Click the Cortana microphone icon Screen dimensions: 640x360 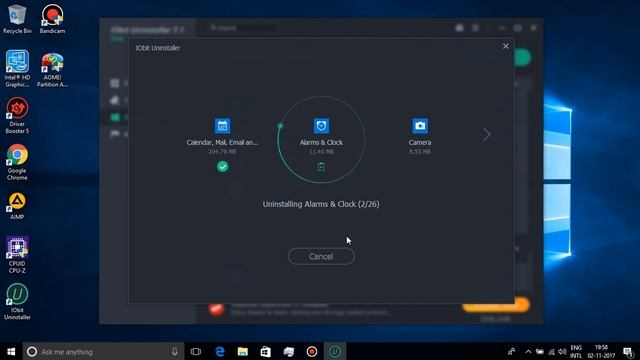pos(175,351)
